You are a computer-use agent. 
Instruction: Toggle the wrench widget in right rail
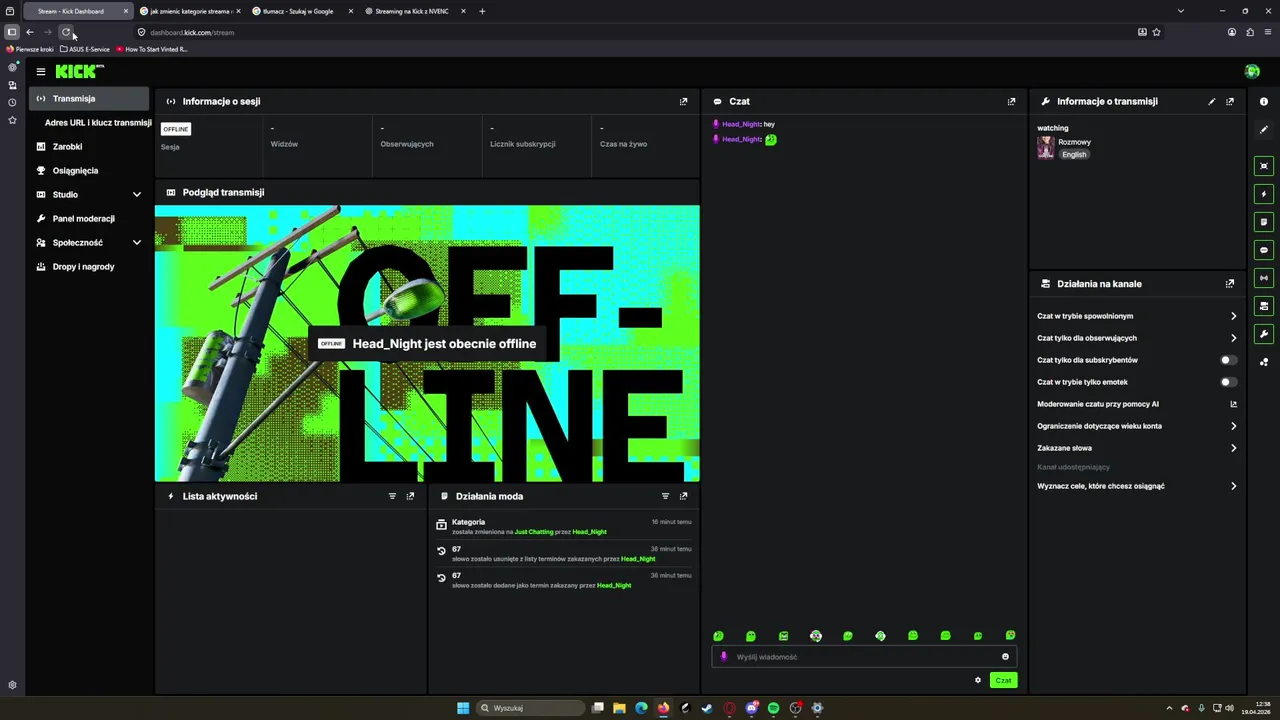(x=1264, y=334)
